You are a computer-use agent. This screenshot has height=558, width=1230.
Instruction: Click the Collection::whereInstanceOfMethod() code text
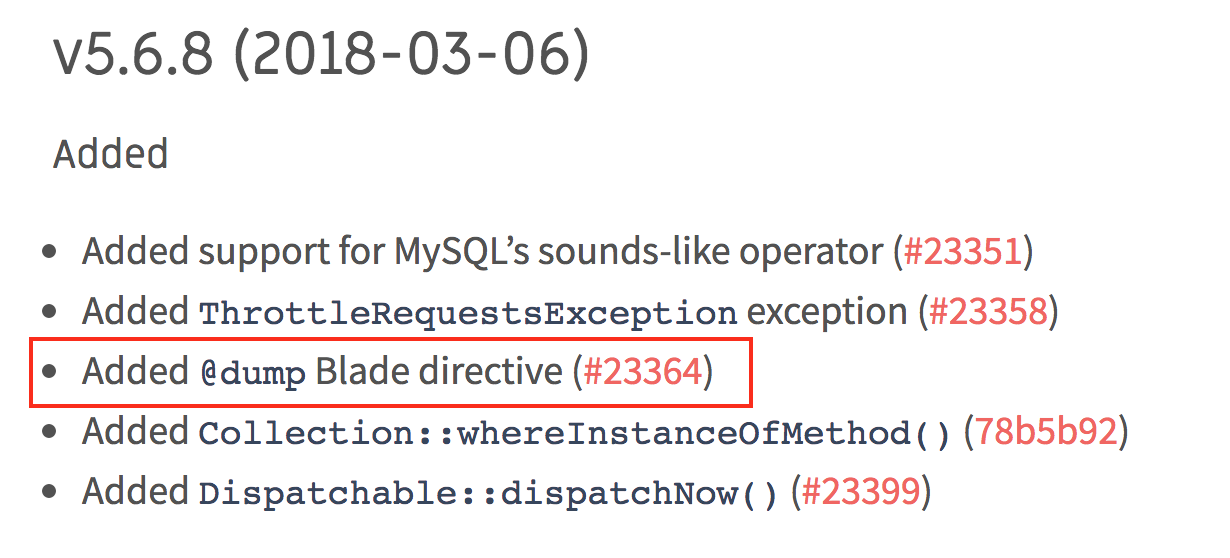(575, 434)
